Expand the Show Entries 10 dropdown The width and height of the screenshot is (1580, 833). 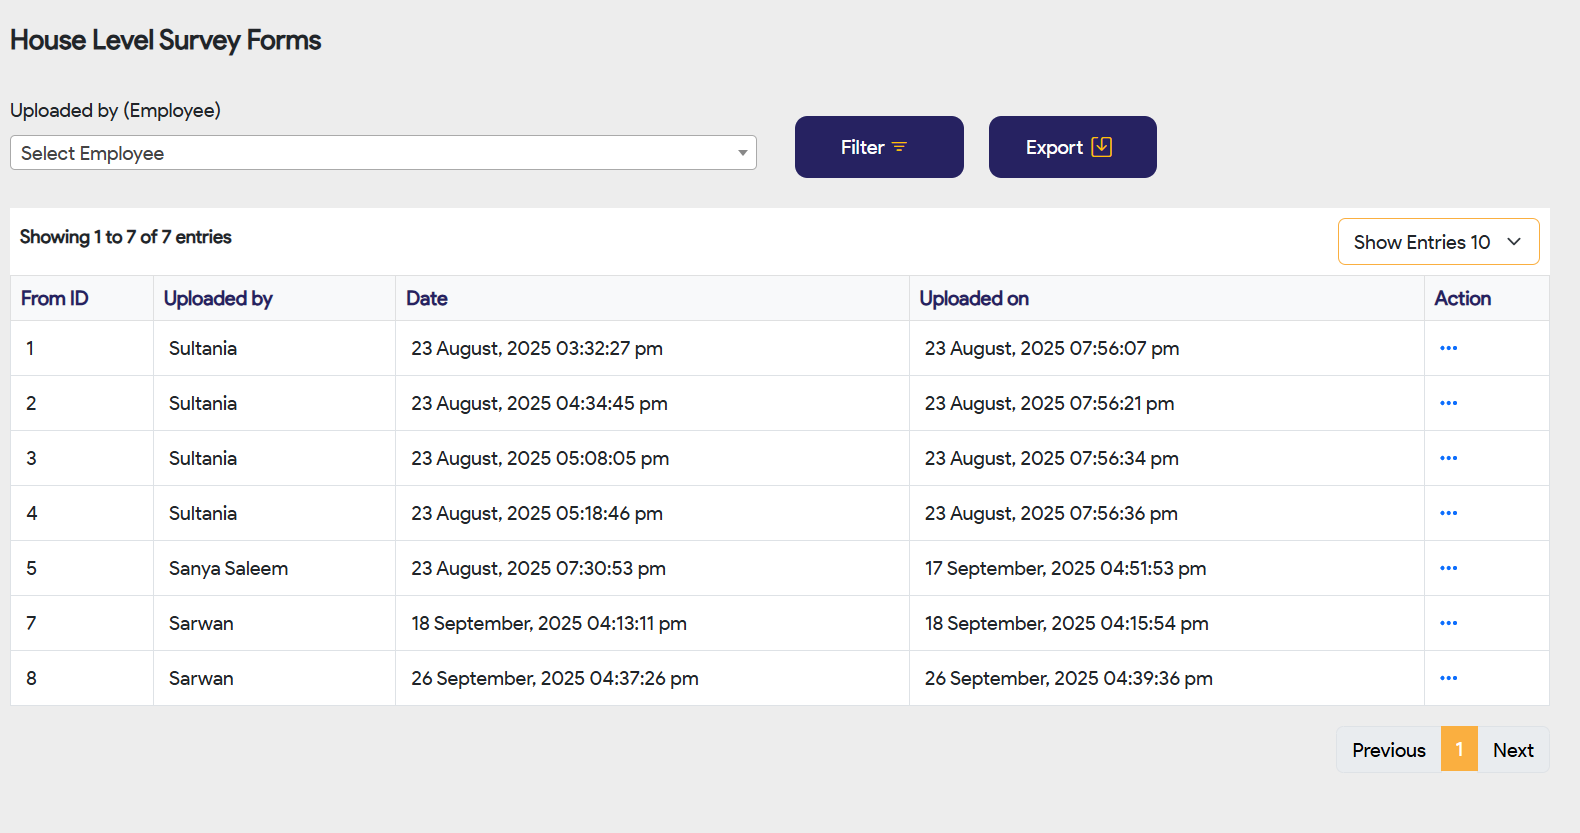coord(1438,242)
